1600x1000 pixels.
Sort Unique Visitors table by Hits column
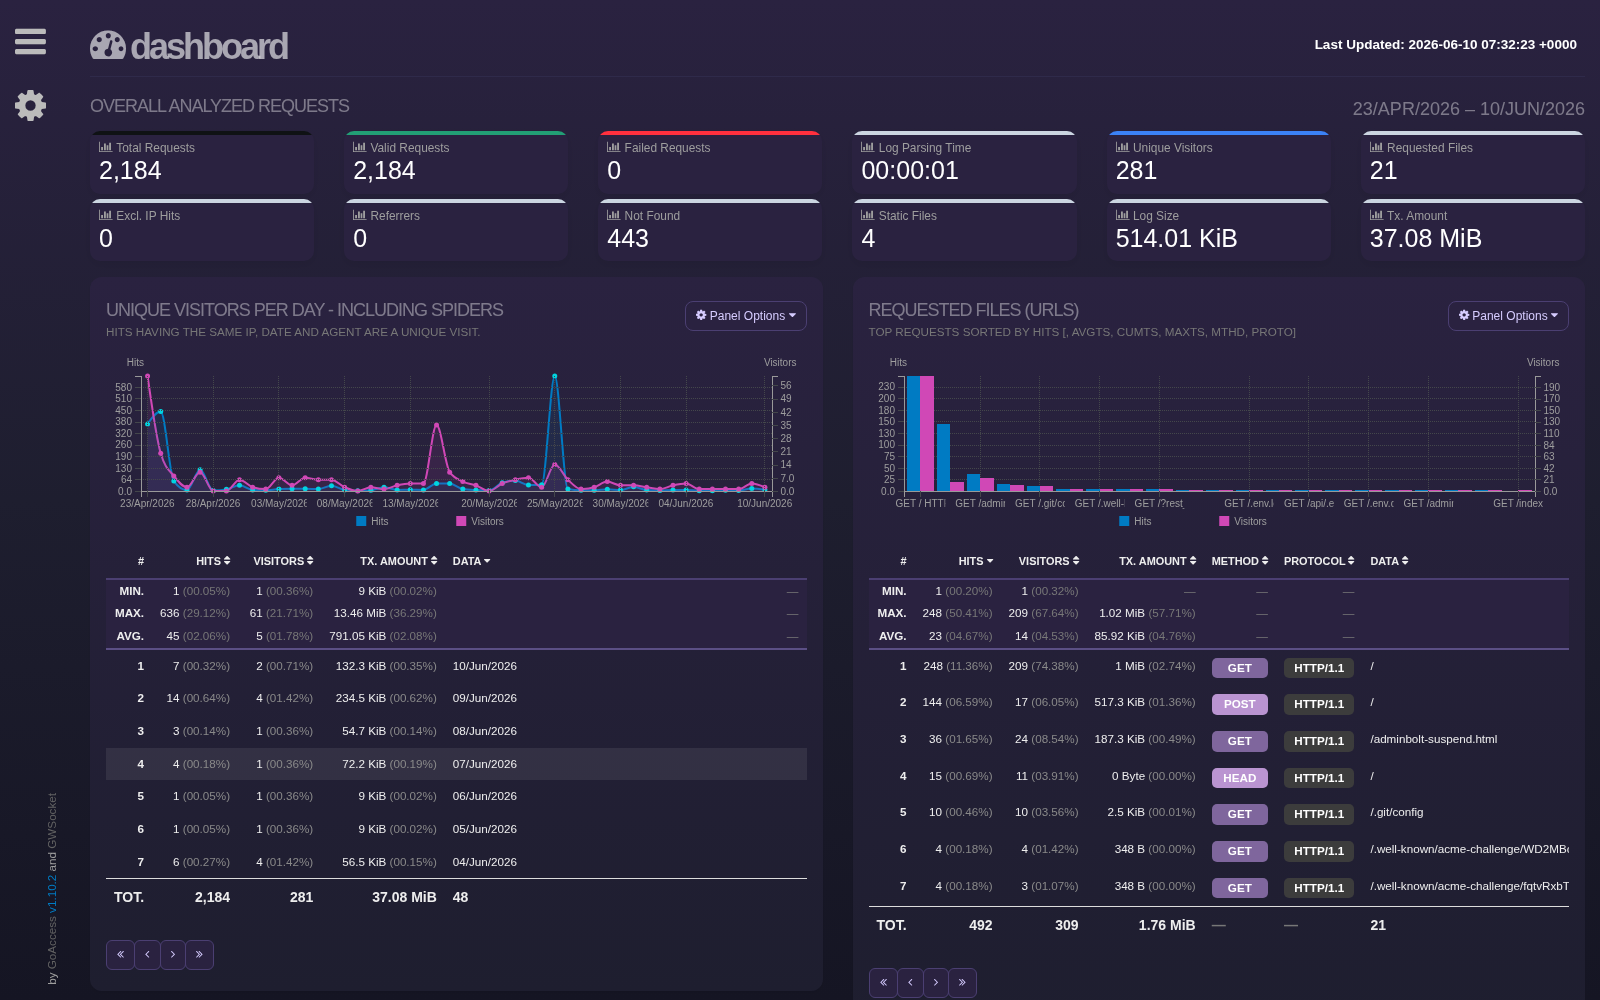213,561
